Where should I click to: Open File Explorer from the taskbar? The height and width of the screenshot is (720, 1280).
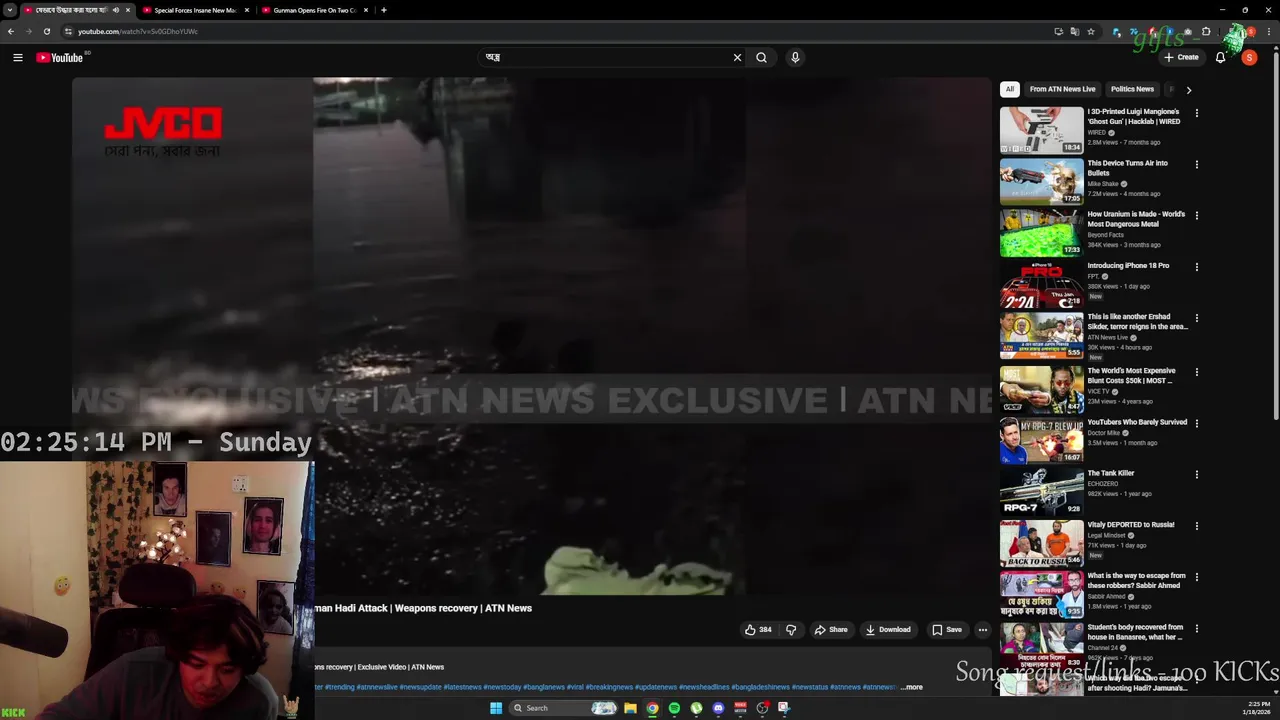(630, 708)
